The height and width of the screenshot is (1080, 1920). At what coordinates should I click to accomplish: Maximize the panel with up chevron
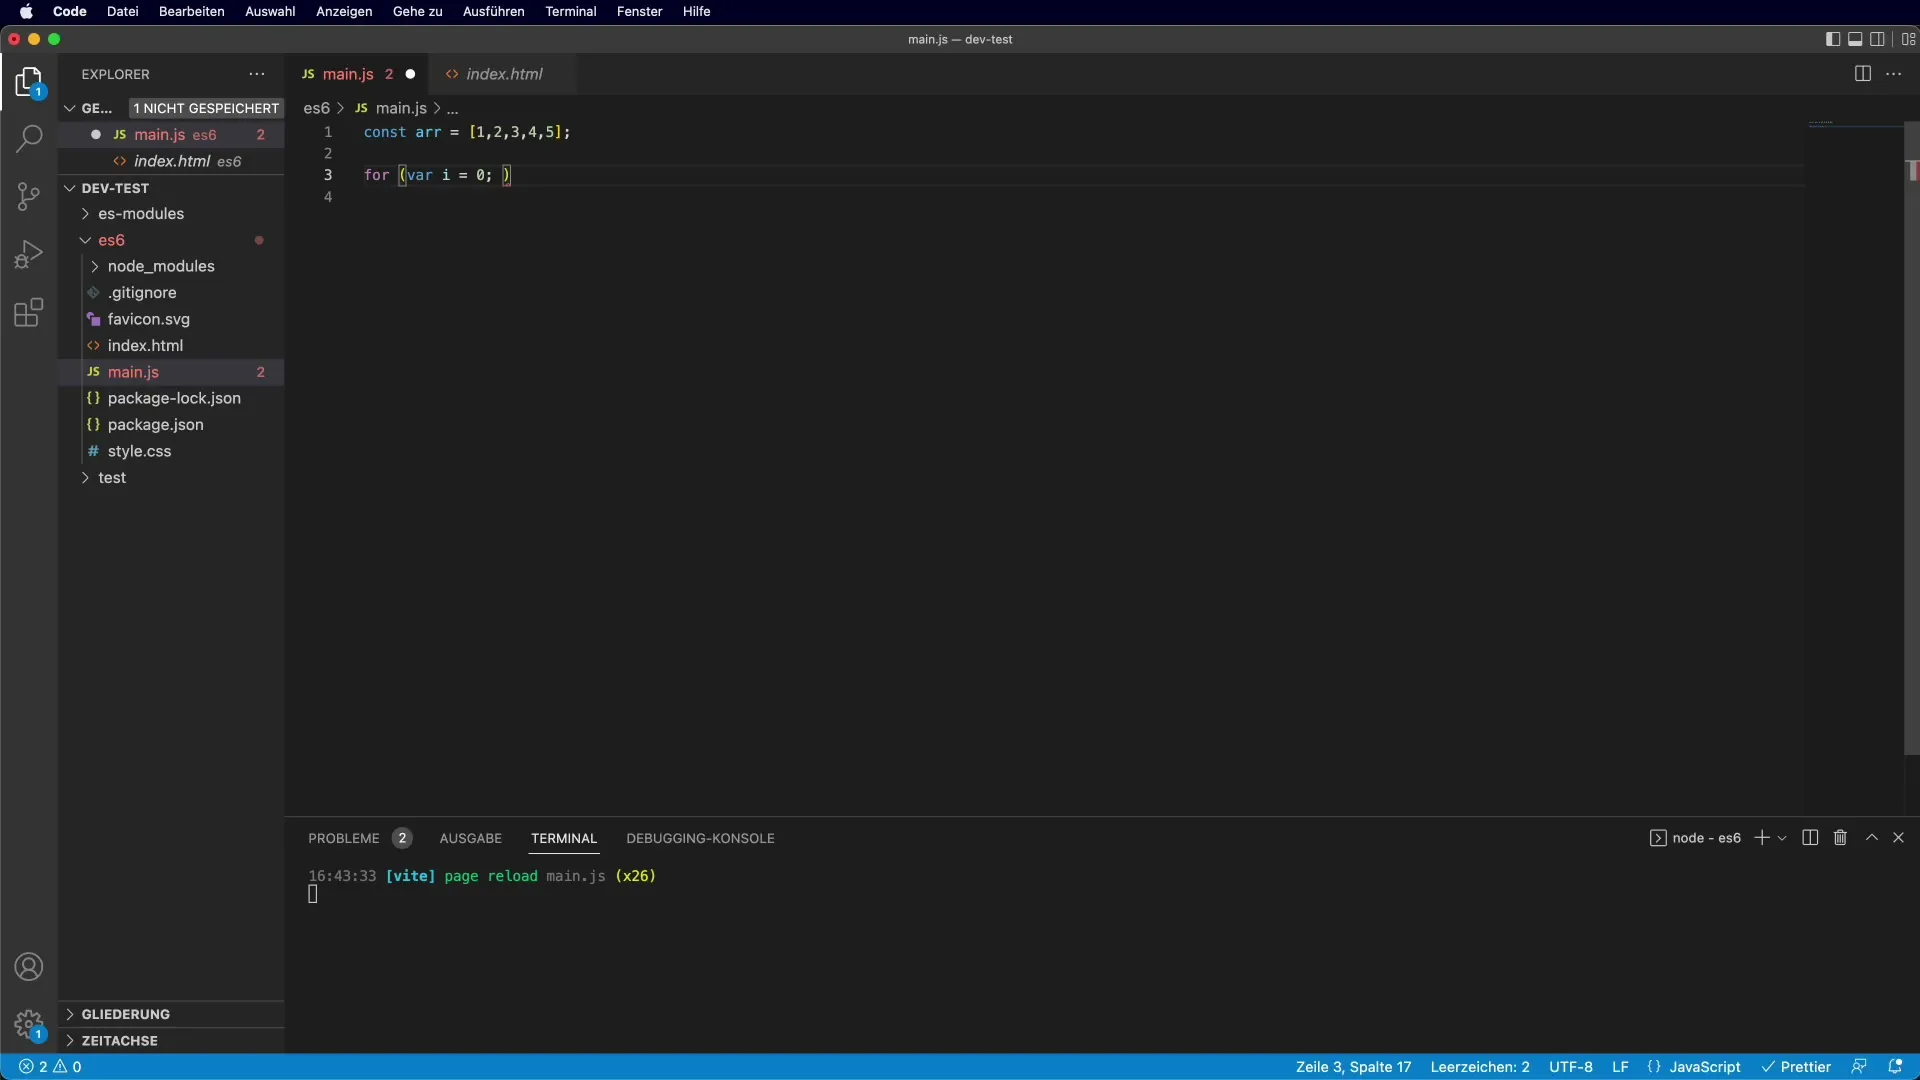click(x=1872, y=838)
